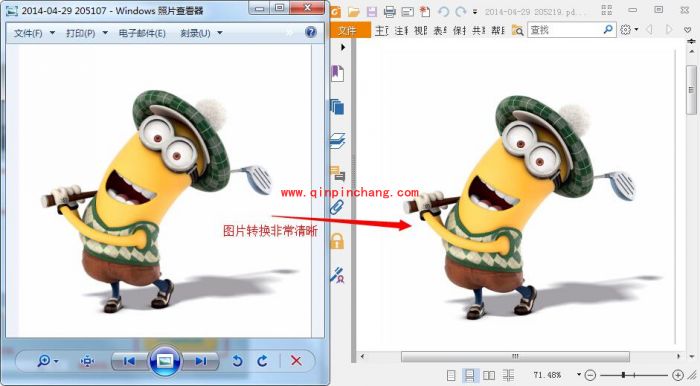Expand dropdown arrow next to gear icon
Screen dimensions: 700x386
click(636, 30)
